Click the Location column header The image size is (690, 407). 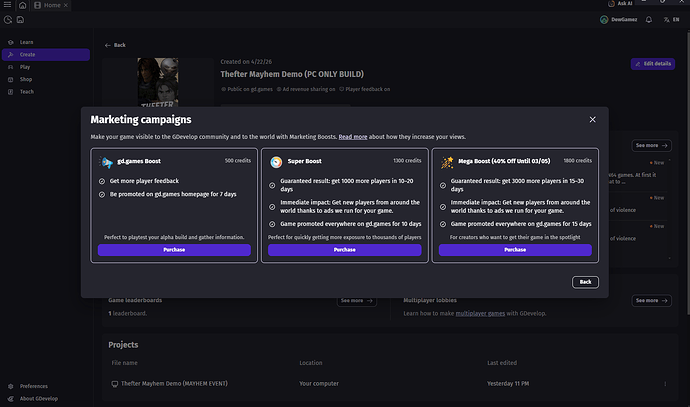pyautogui.click(x=311, y=363)
